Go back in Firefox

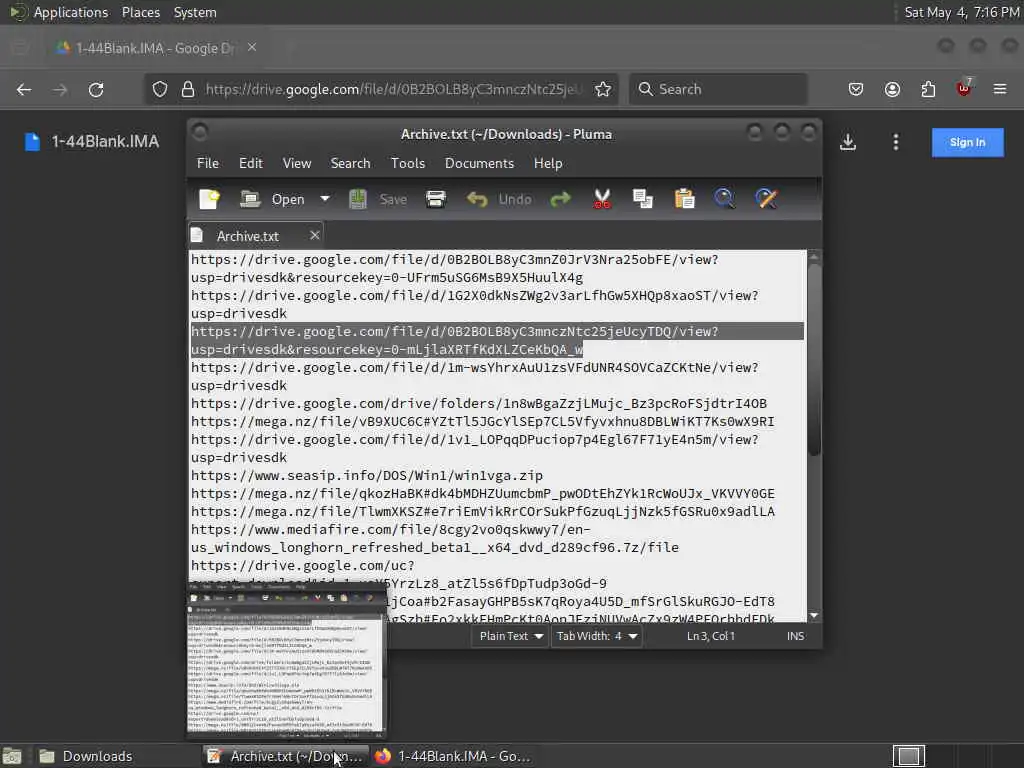click(24, 89)
